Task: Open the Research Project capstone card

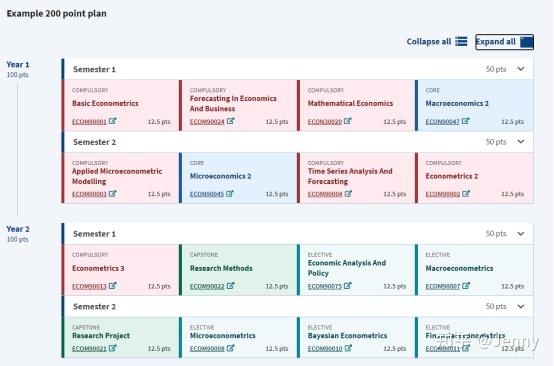Action: point(120,337)
